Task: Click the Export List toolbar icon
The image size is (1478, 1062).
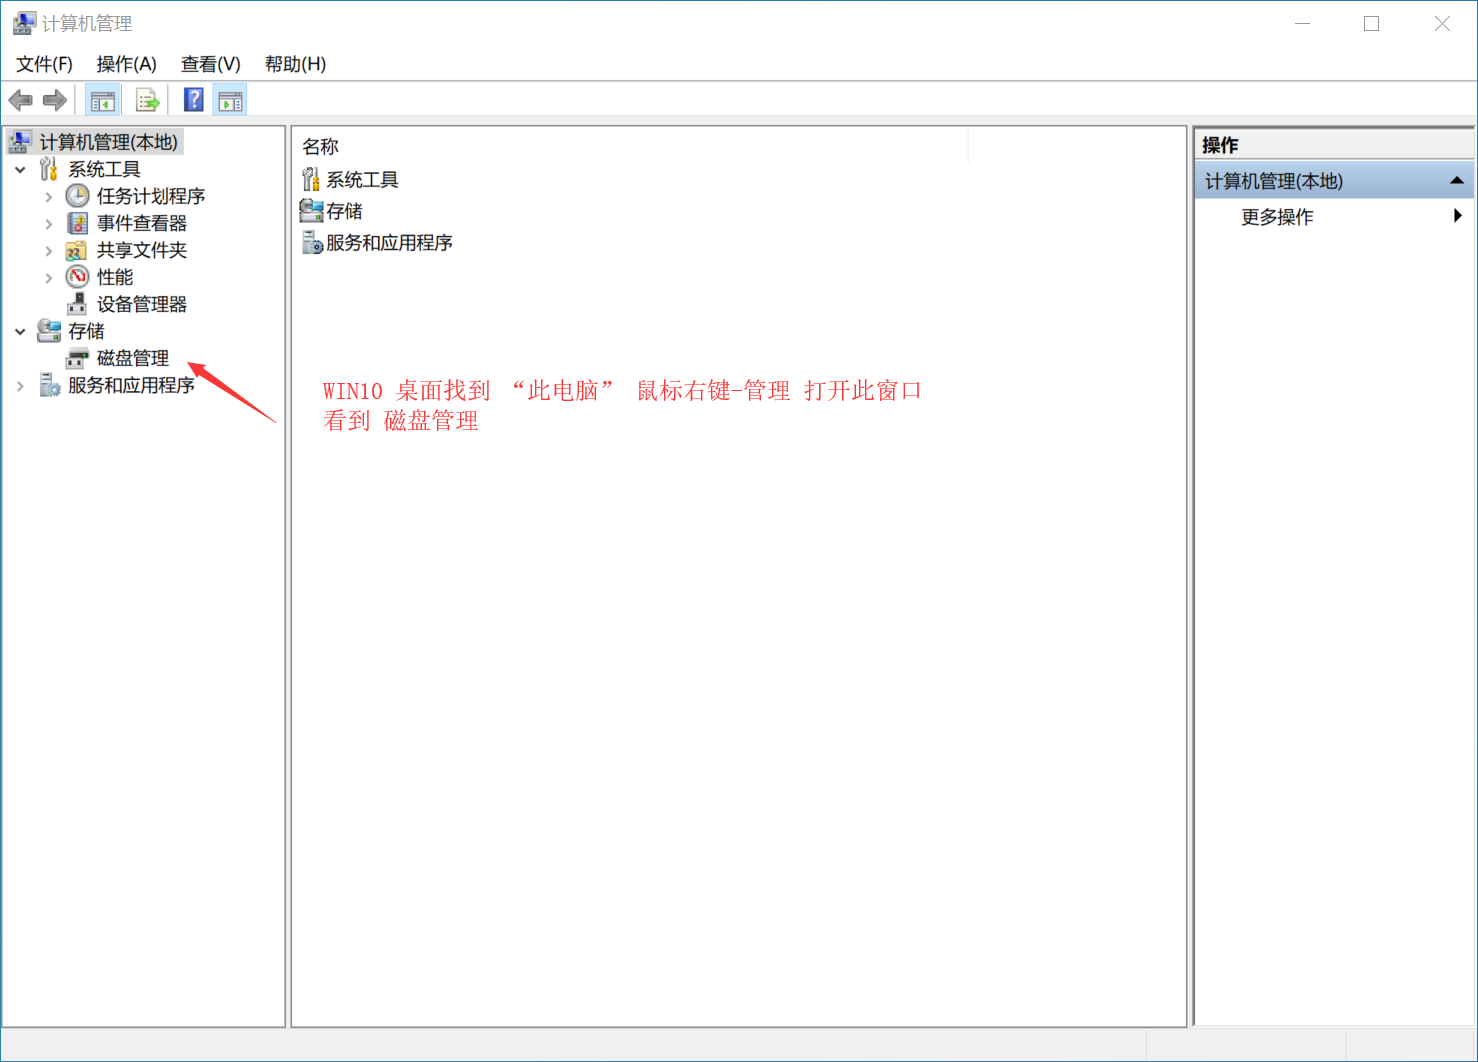Action: pos(147,100)
